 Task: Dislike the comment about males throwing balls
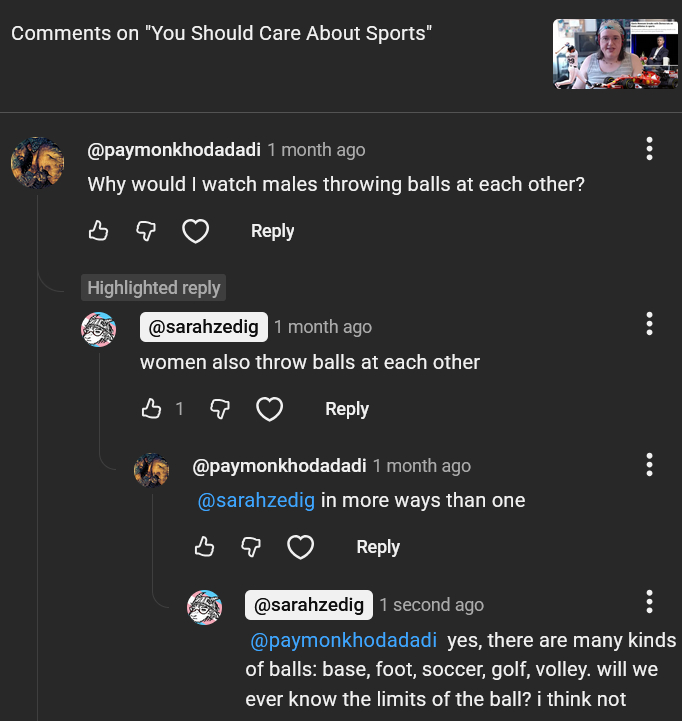click(146, 231)
